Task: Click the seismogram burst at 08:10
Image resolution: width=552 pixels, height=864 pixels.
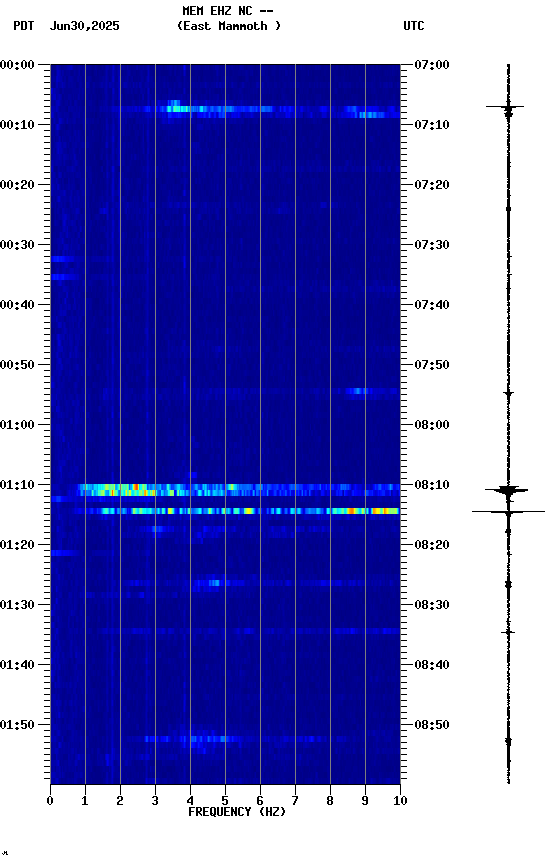Action: tap(507, 490)
